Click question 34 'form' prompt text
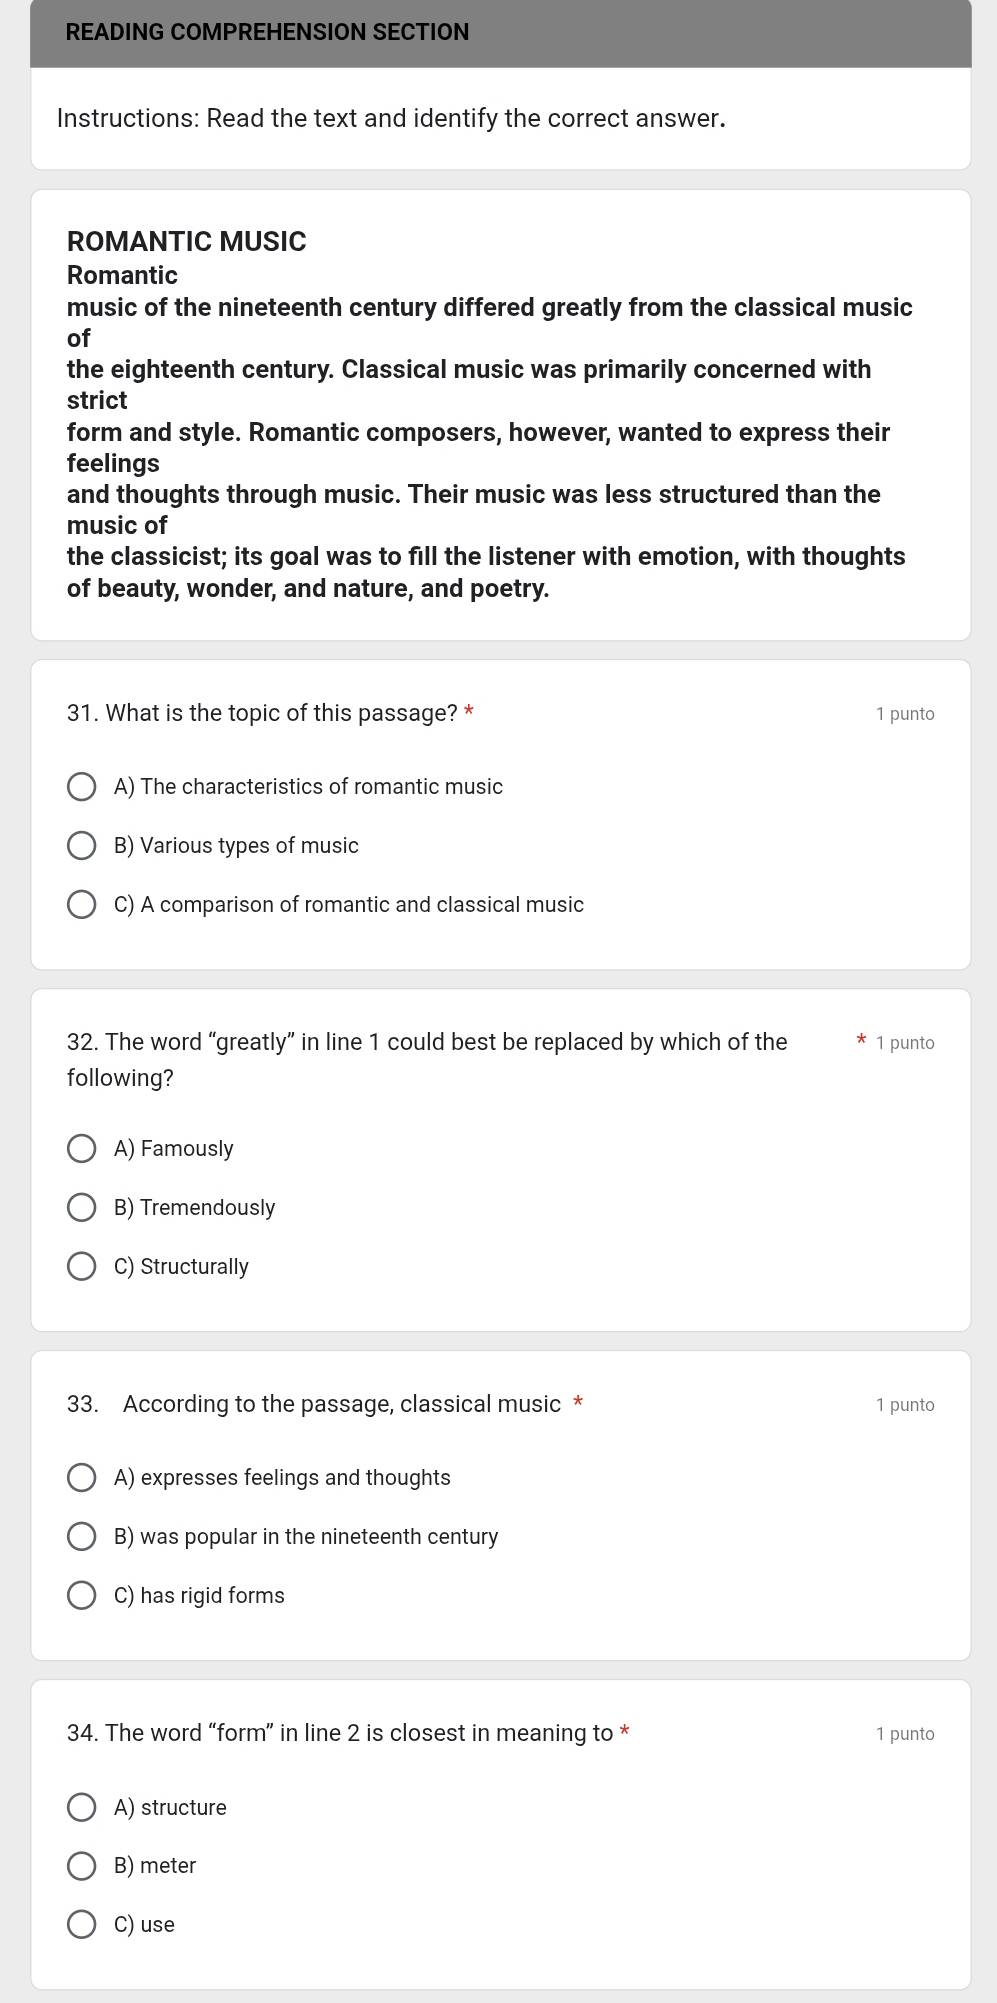 click(340, 1734)
